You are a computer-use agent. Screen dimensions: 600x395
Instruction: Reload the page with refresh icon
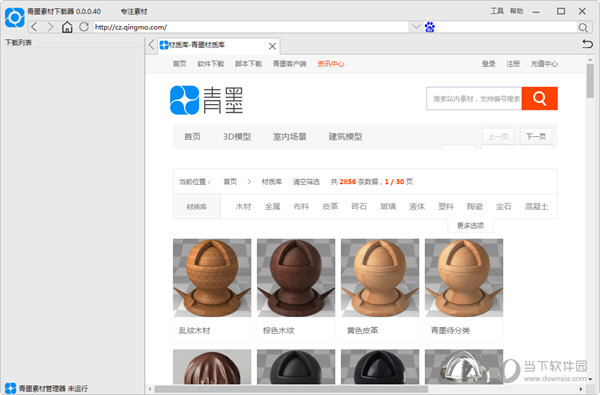pos(84,27)
